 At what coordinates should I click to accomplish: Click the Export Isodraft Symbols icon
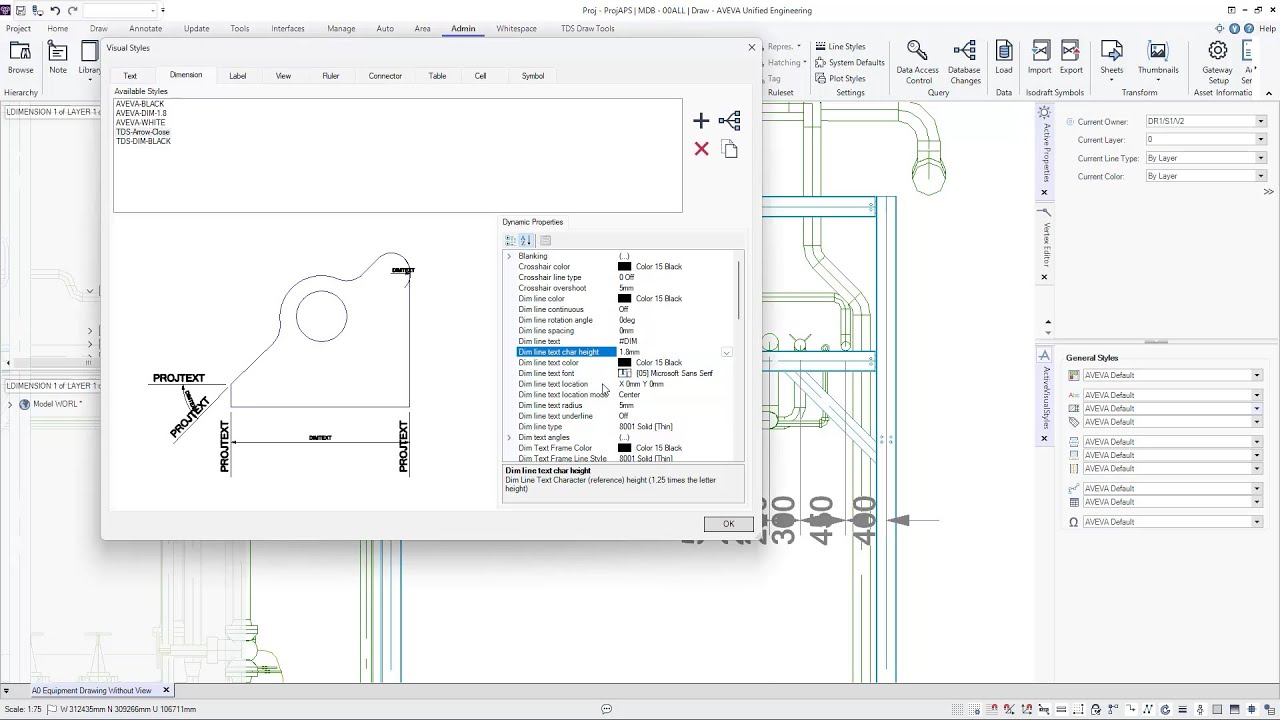pyautogui.click(x=1071, y=58)
